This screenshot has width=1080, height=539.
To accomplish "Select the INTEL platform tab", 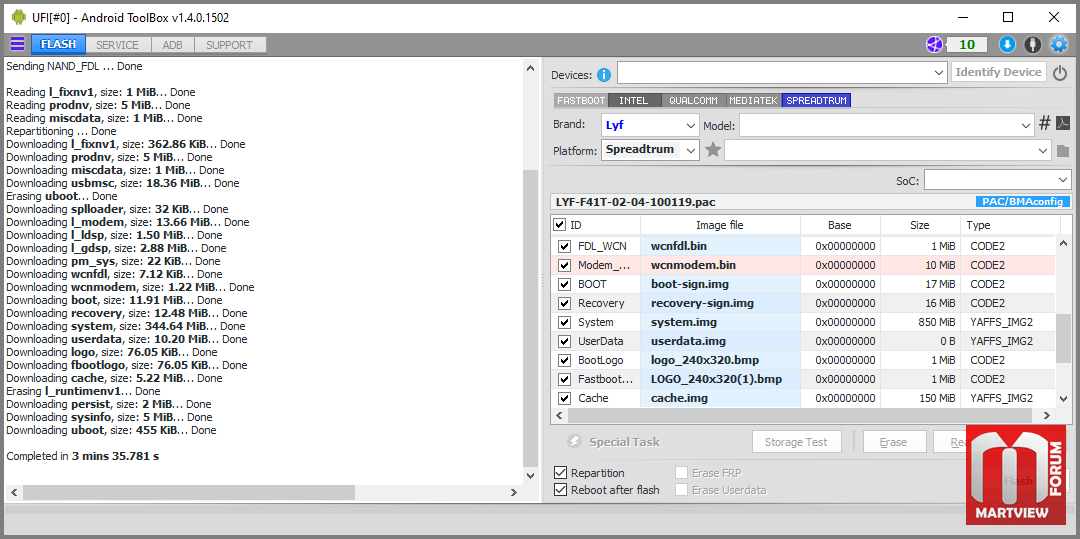I will [x=634, y=101].
